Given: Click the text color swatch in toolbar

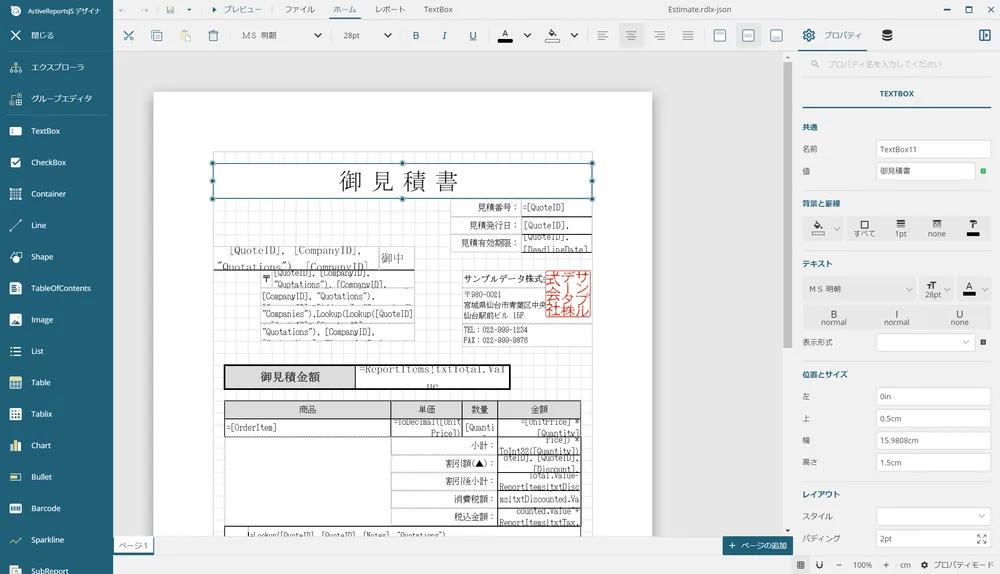Looking at the screenshot, I should pyautogui.click(x=505, y=36).
